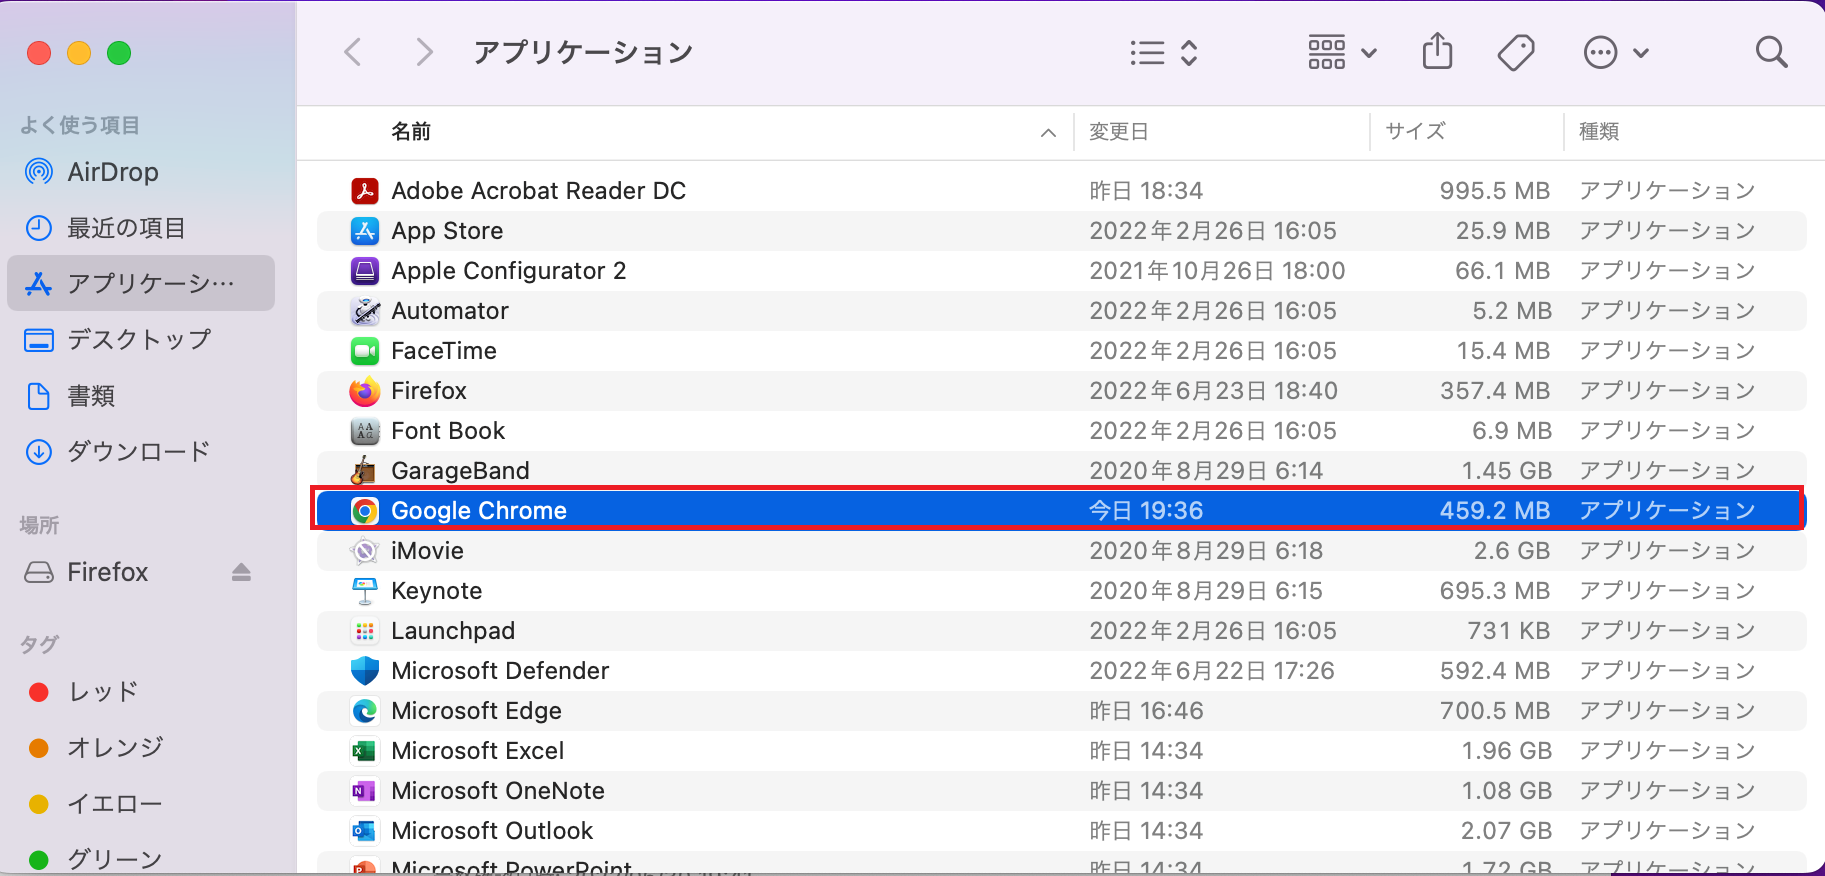The height and width of the screenshot is (876, 1825).
Task: Select the Automator robot icon
Action: tap(365, 311)
